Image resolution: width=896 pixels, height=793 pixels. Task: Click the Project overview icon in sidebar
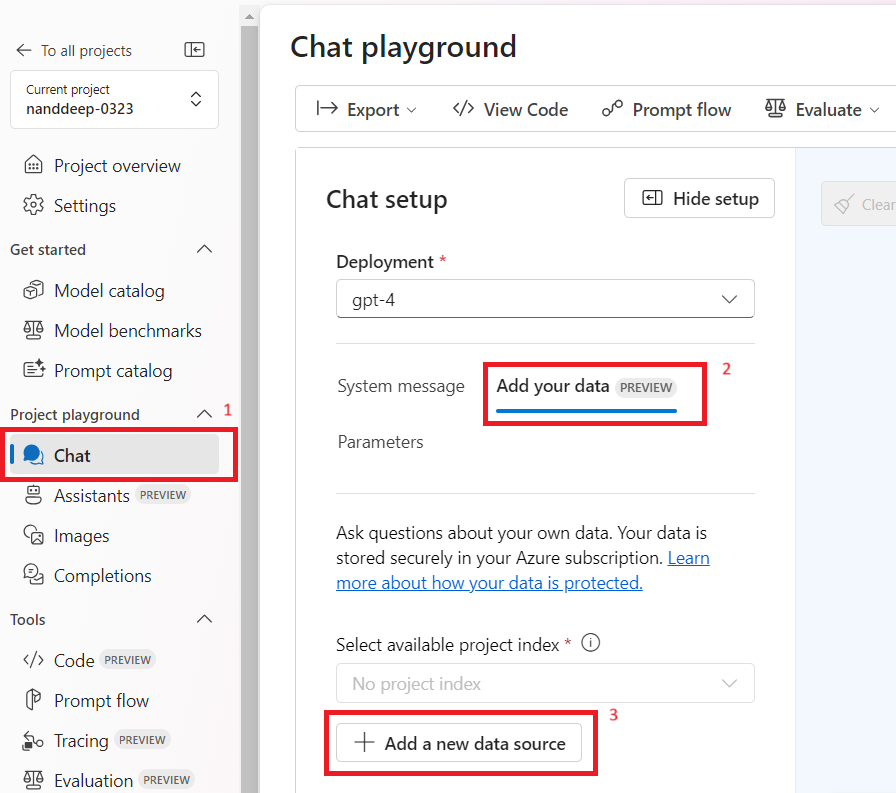[x=34, y=166]
